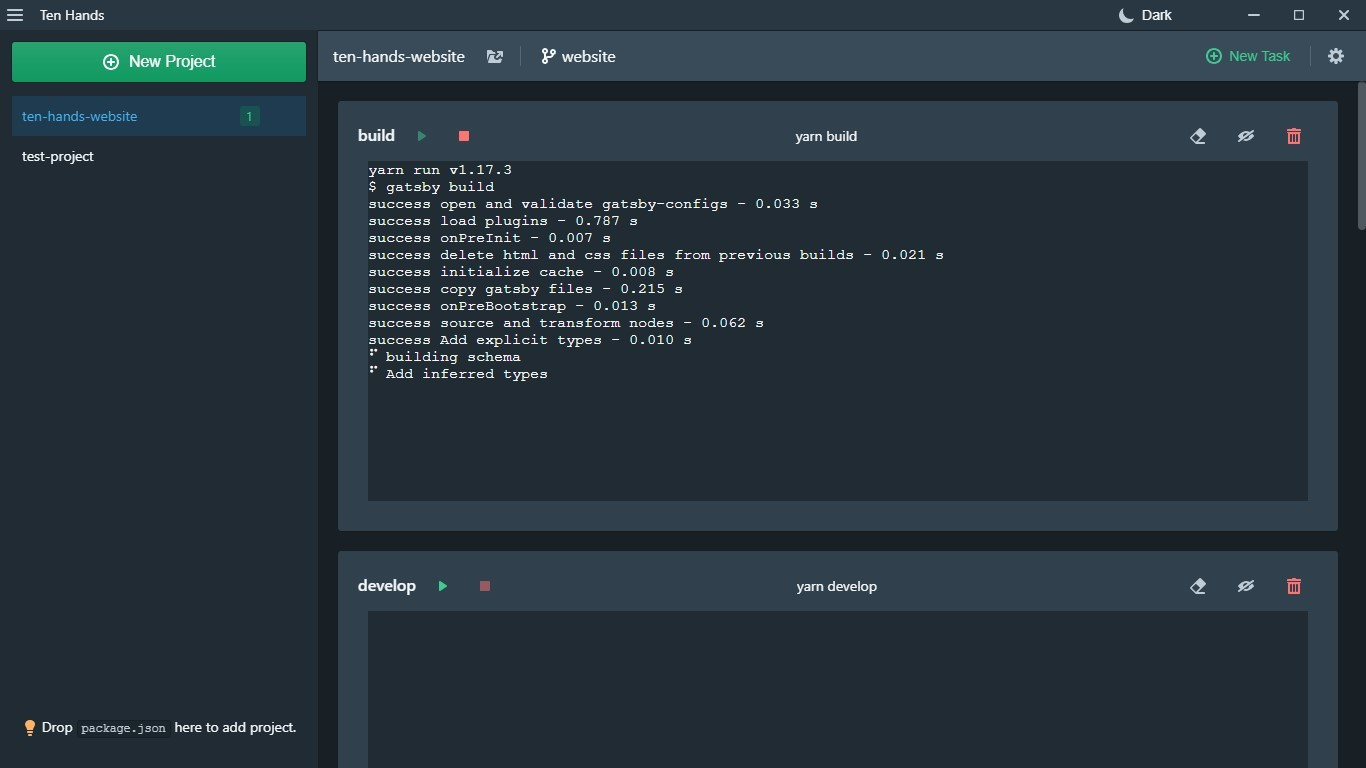
Task: Add a New Task
Action: point(1248,56)
